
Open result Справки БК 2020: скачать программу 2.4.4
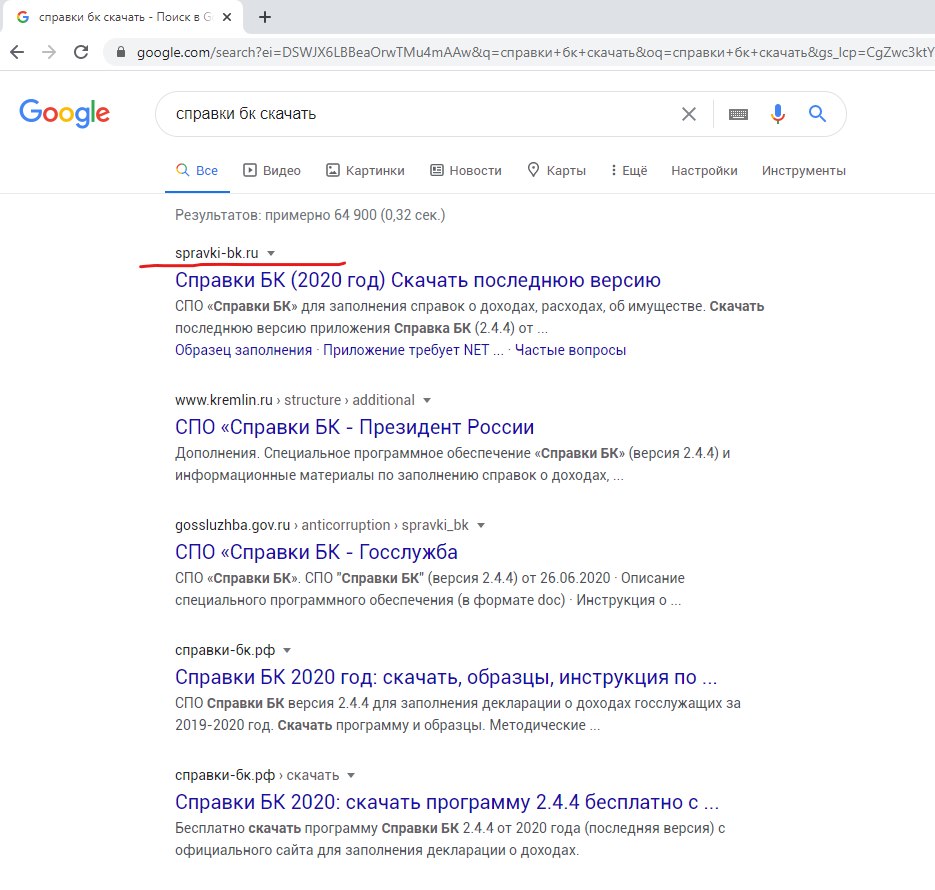(447, 802)
